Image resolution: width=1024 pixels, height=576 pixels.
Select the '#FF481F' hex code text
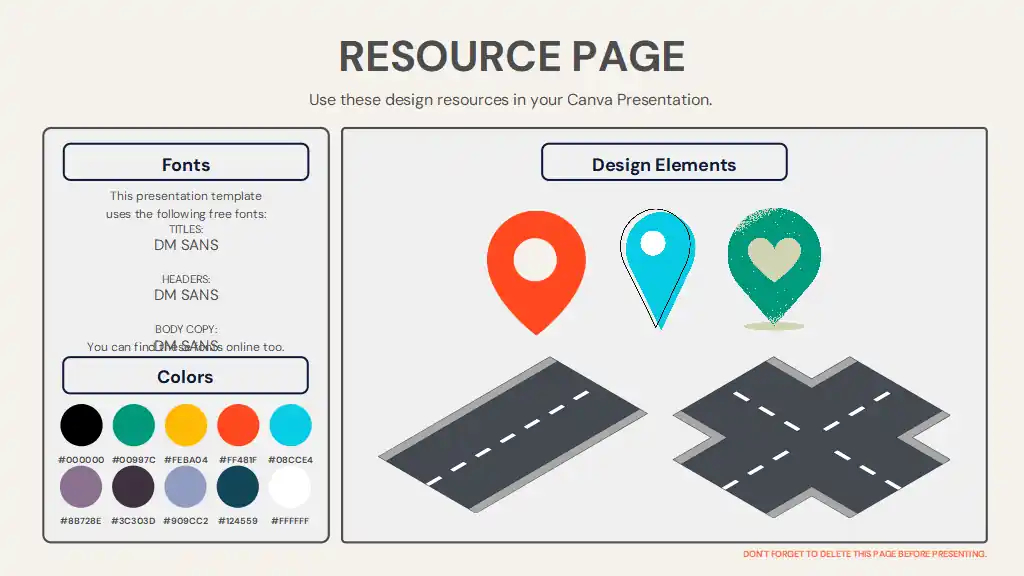[238, 460]
